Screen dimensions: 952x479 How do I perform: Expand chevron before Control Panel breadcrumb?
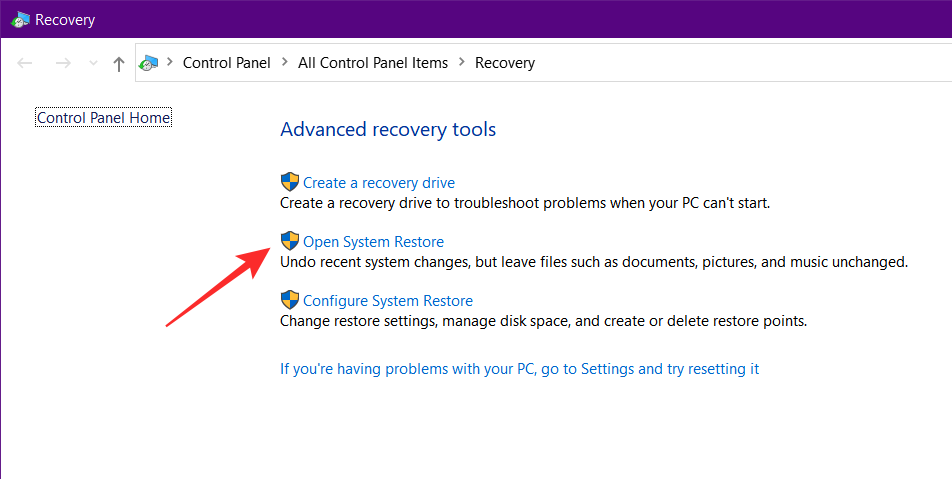point(172,63)
